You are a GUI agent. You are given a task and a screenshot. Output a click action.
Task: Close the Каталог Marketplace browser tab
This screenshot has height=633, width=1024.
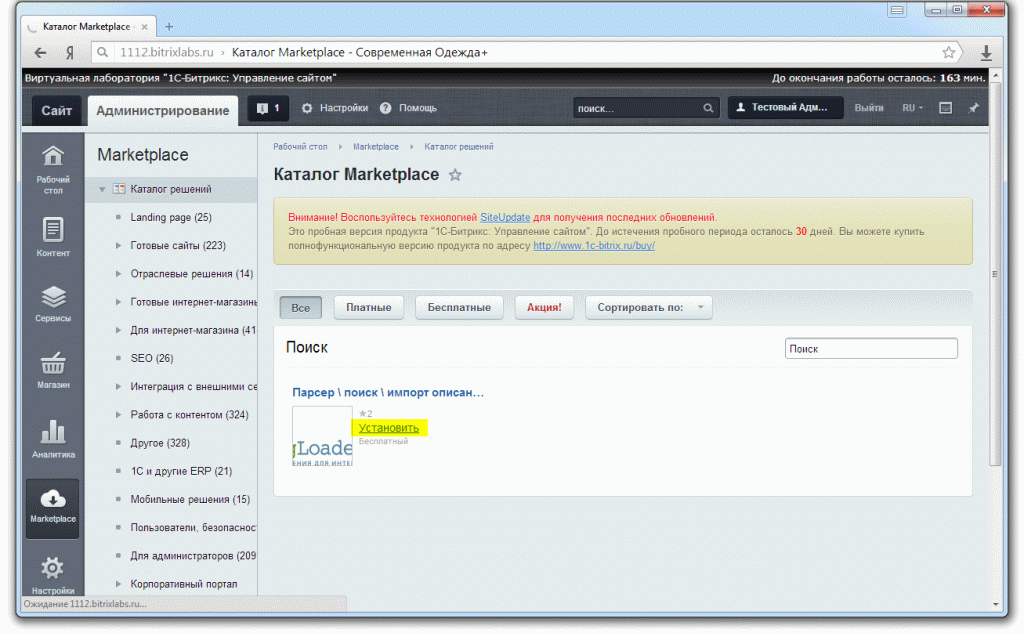click(x=144, y=27)
